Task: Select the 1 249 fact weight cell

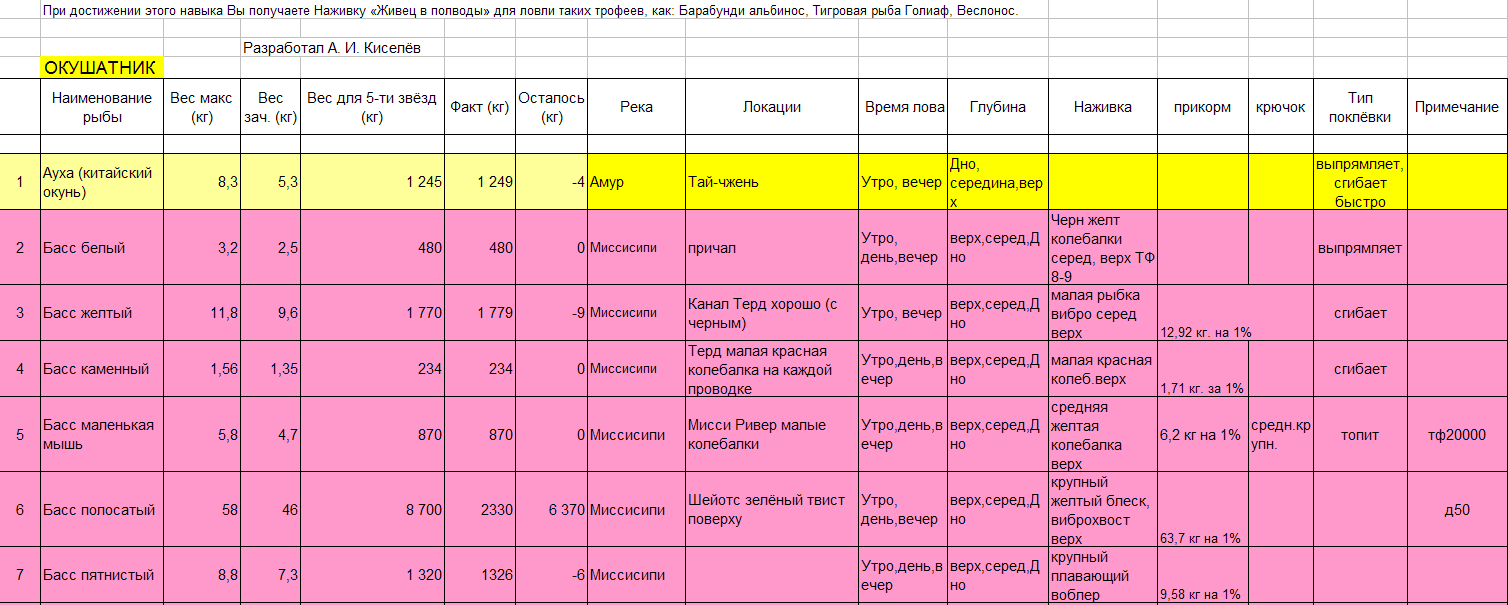Action: (480, 182)
